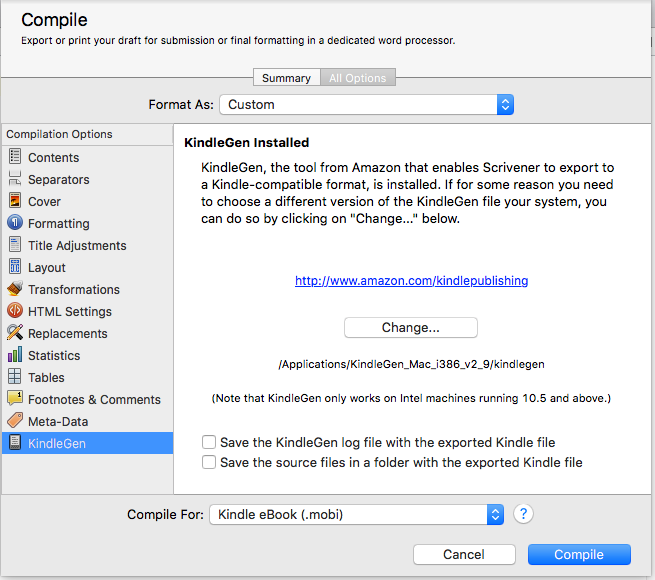Click the HTML Settings icon

click(x=15, y=311)
